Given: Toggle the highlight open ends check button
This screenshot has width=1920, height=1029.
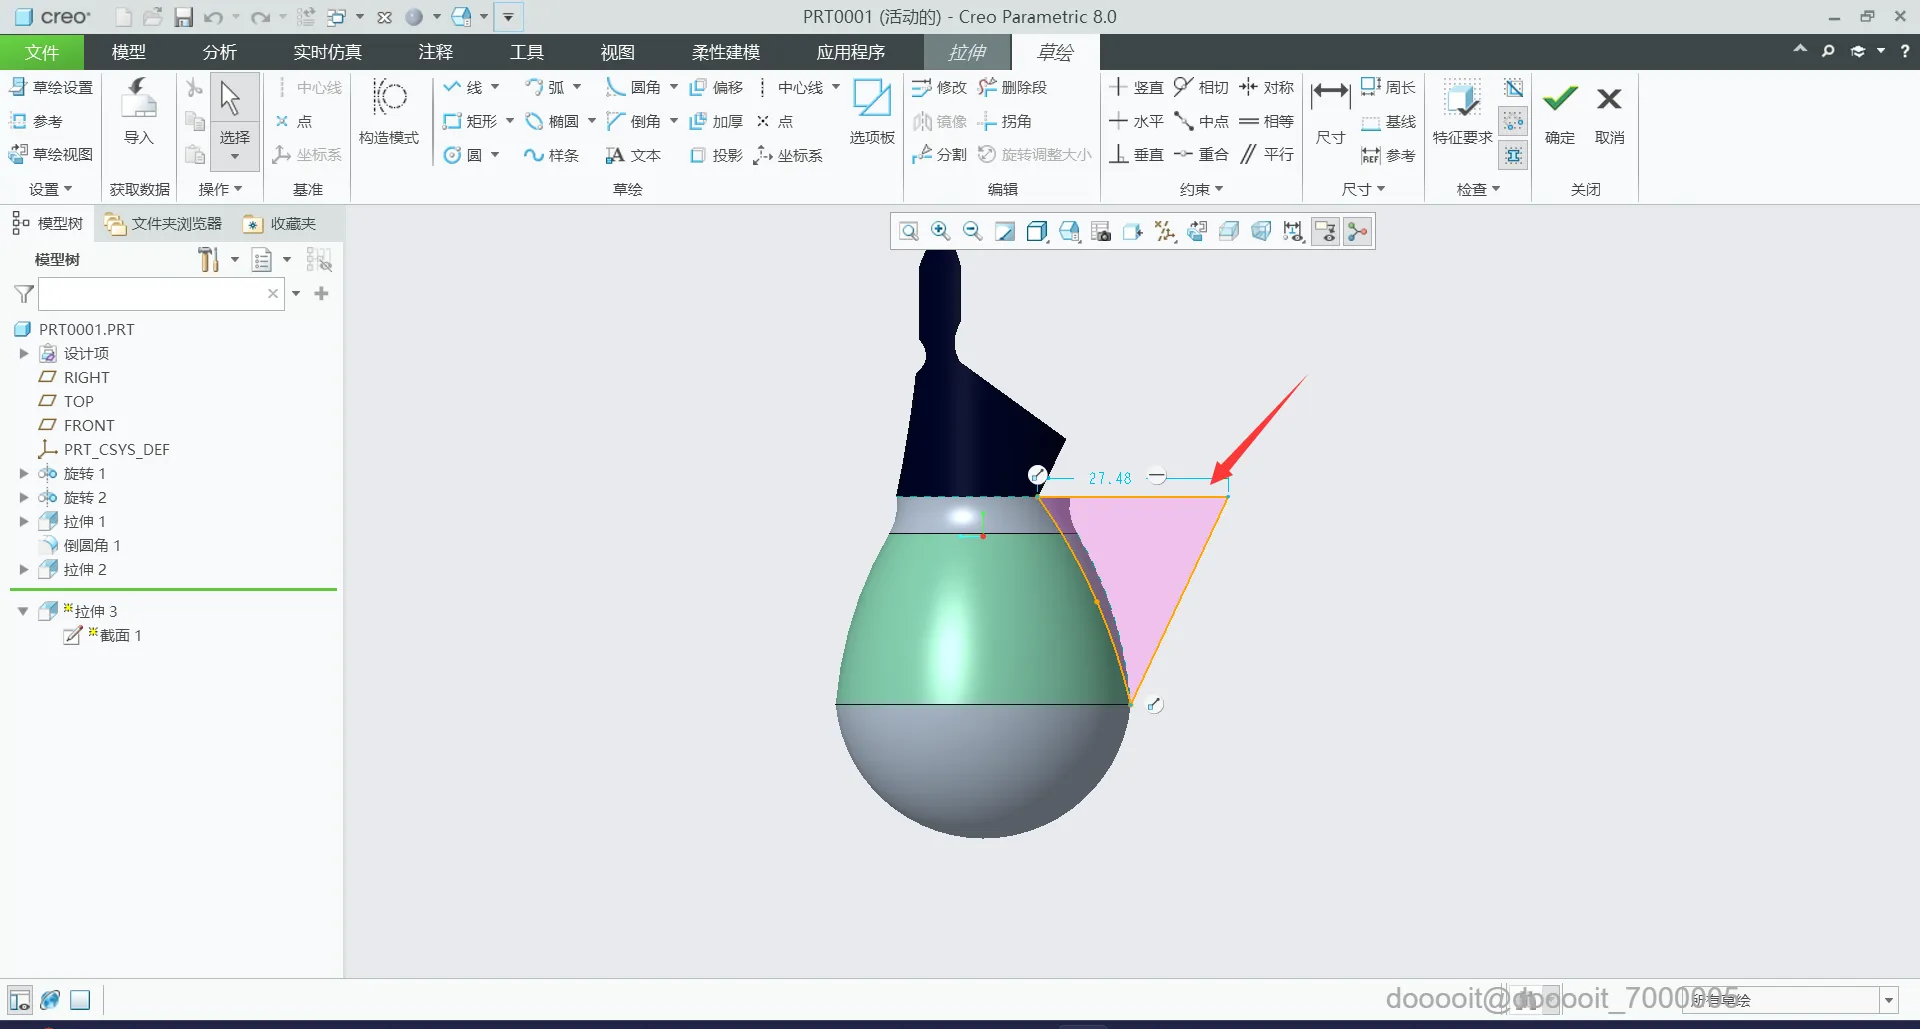Looking at the screenshot, I should point(1513,122).
